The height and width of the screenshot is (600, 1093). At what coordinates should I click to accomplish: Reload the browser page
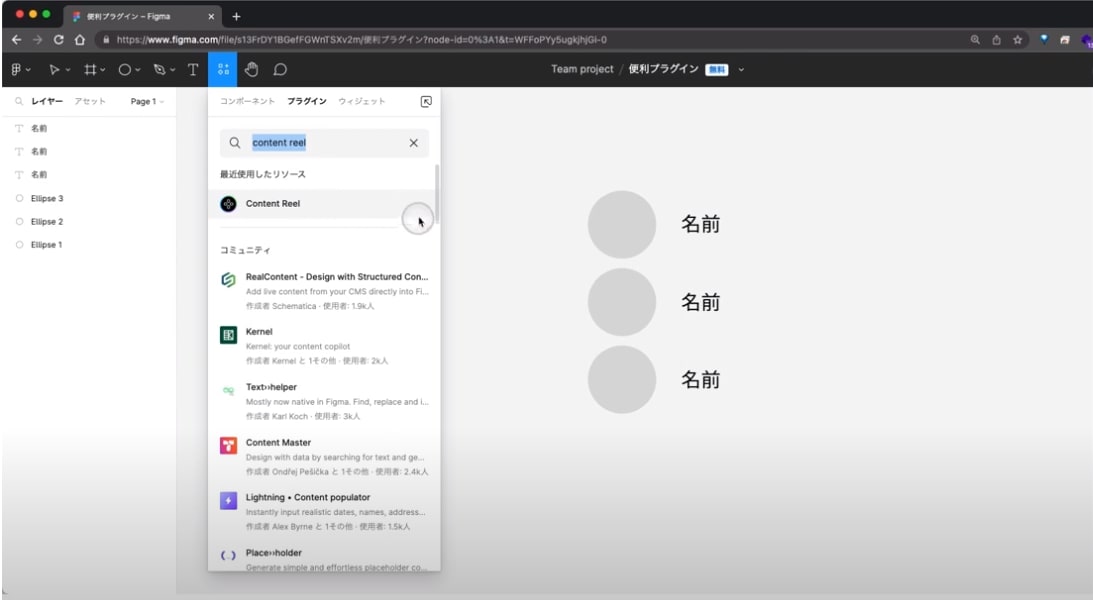pos(59,40)
